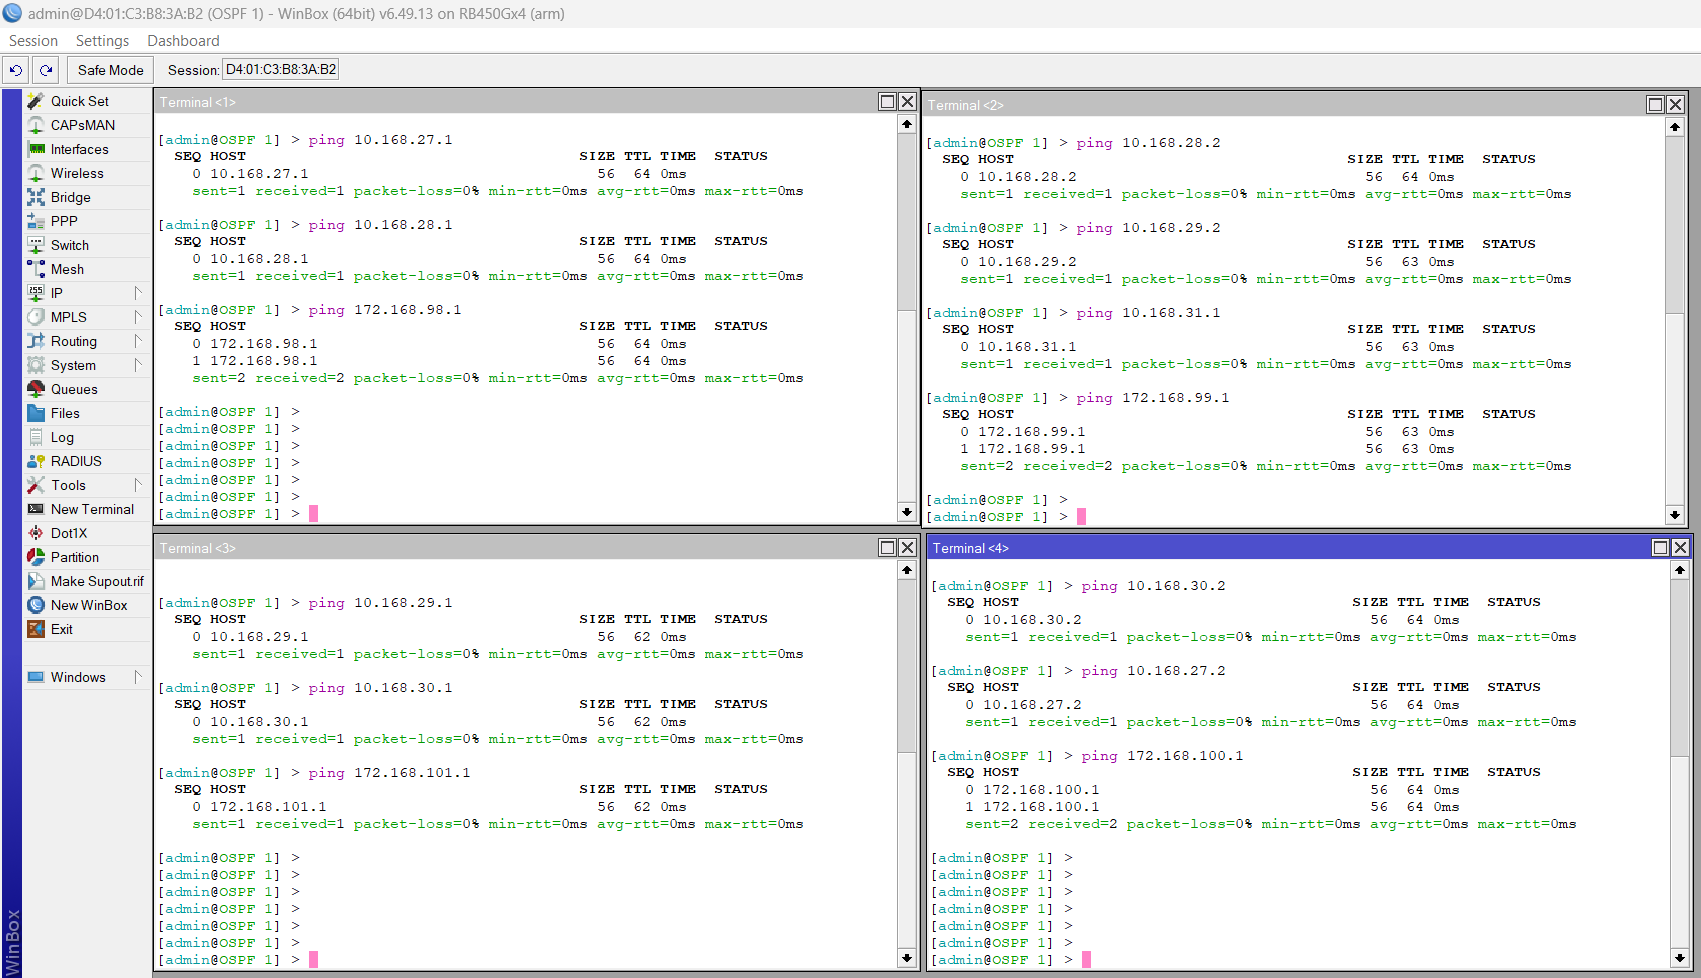This screenshot has width=1701, height=978.
Task: Open the Wireless sidebar icon
Action: 36,173
